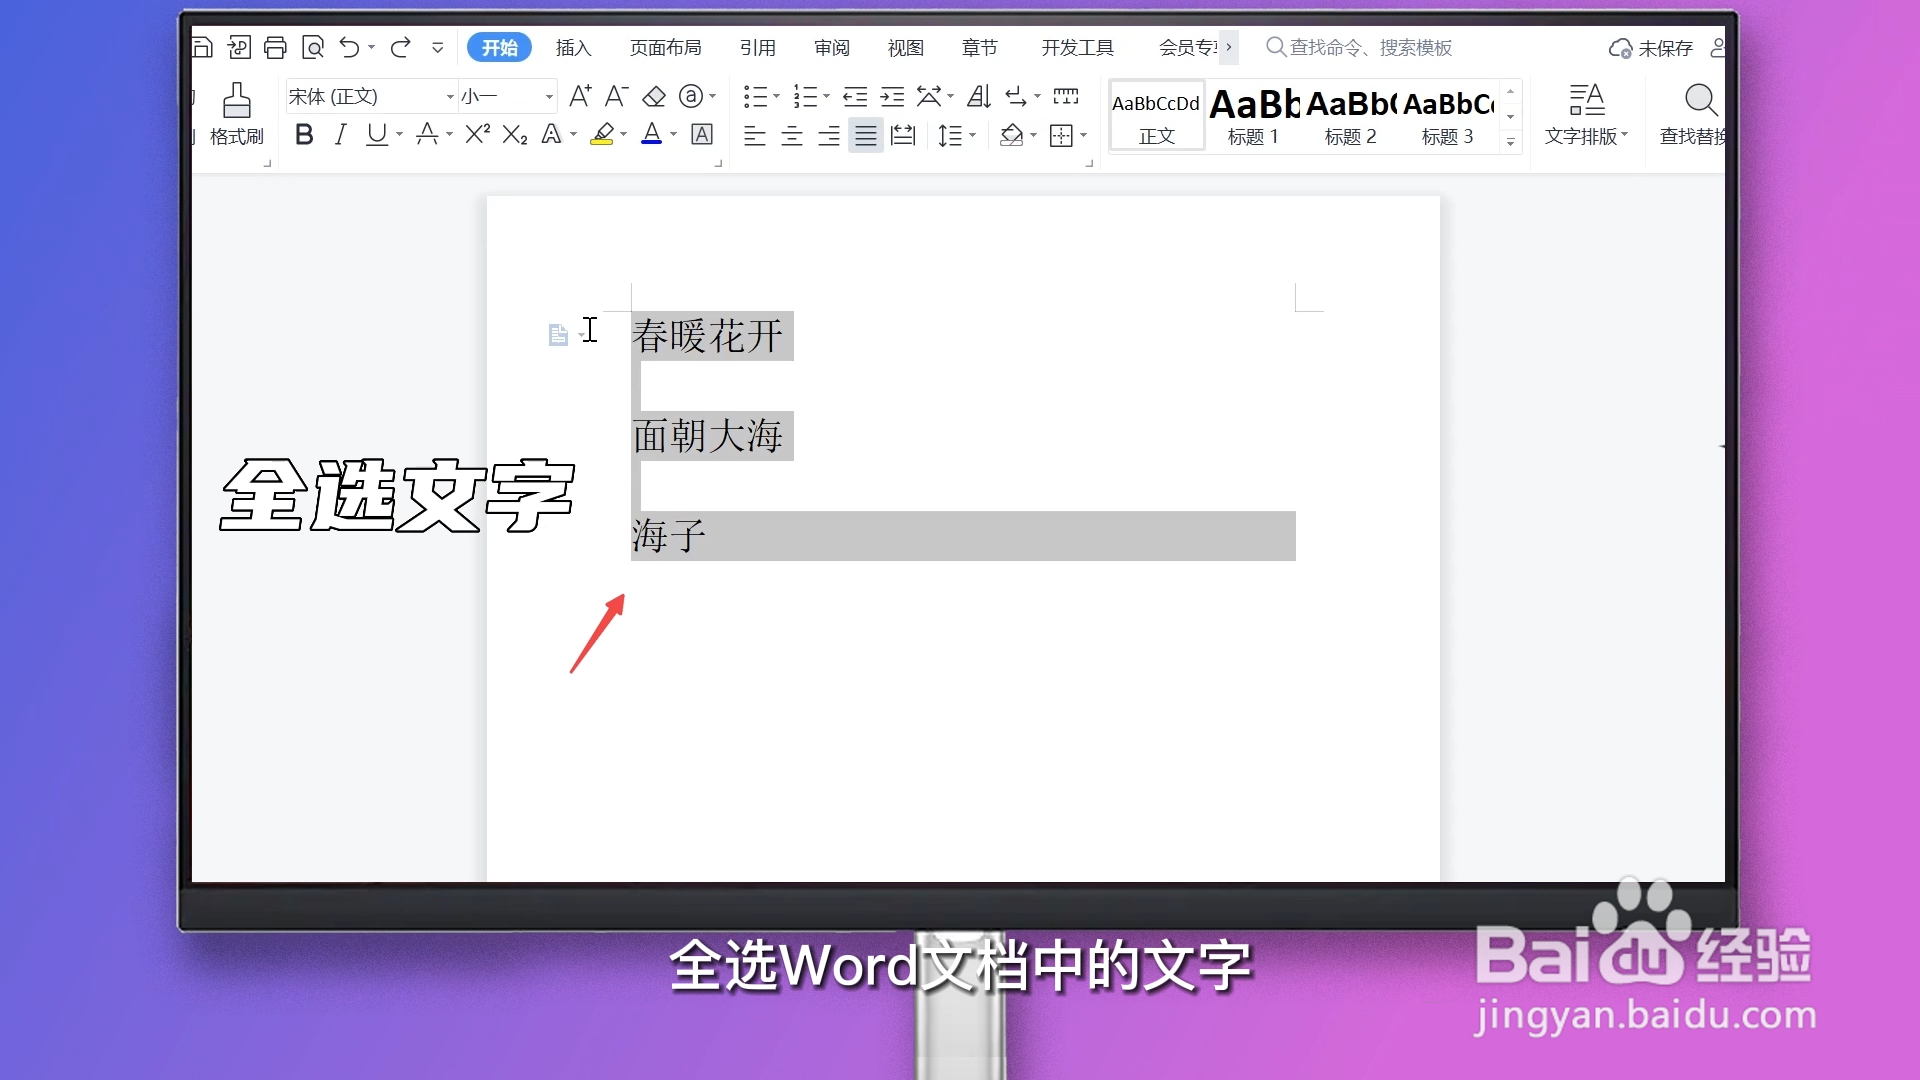Open underline style dropdown arrow
The width and height of the screenshot is (1920, 1080).
pos(399,134)
